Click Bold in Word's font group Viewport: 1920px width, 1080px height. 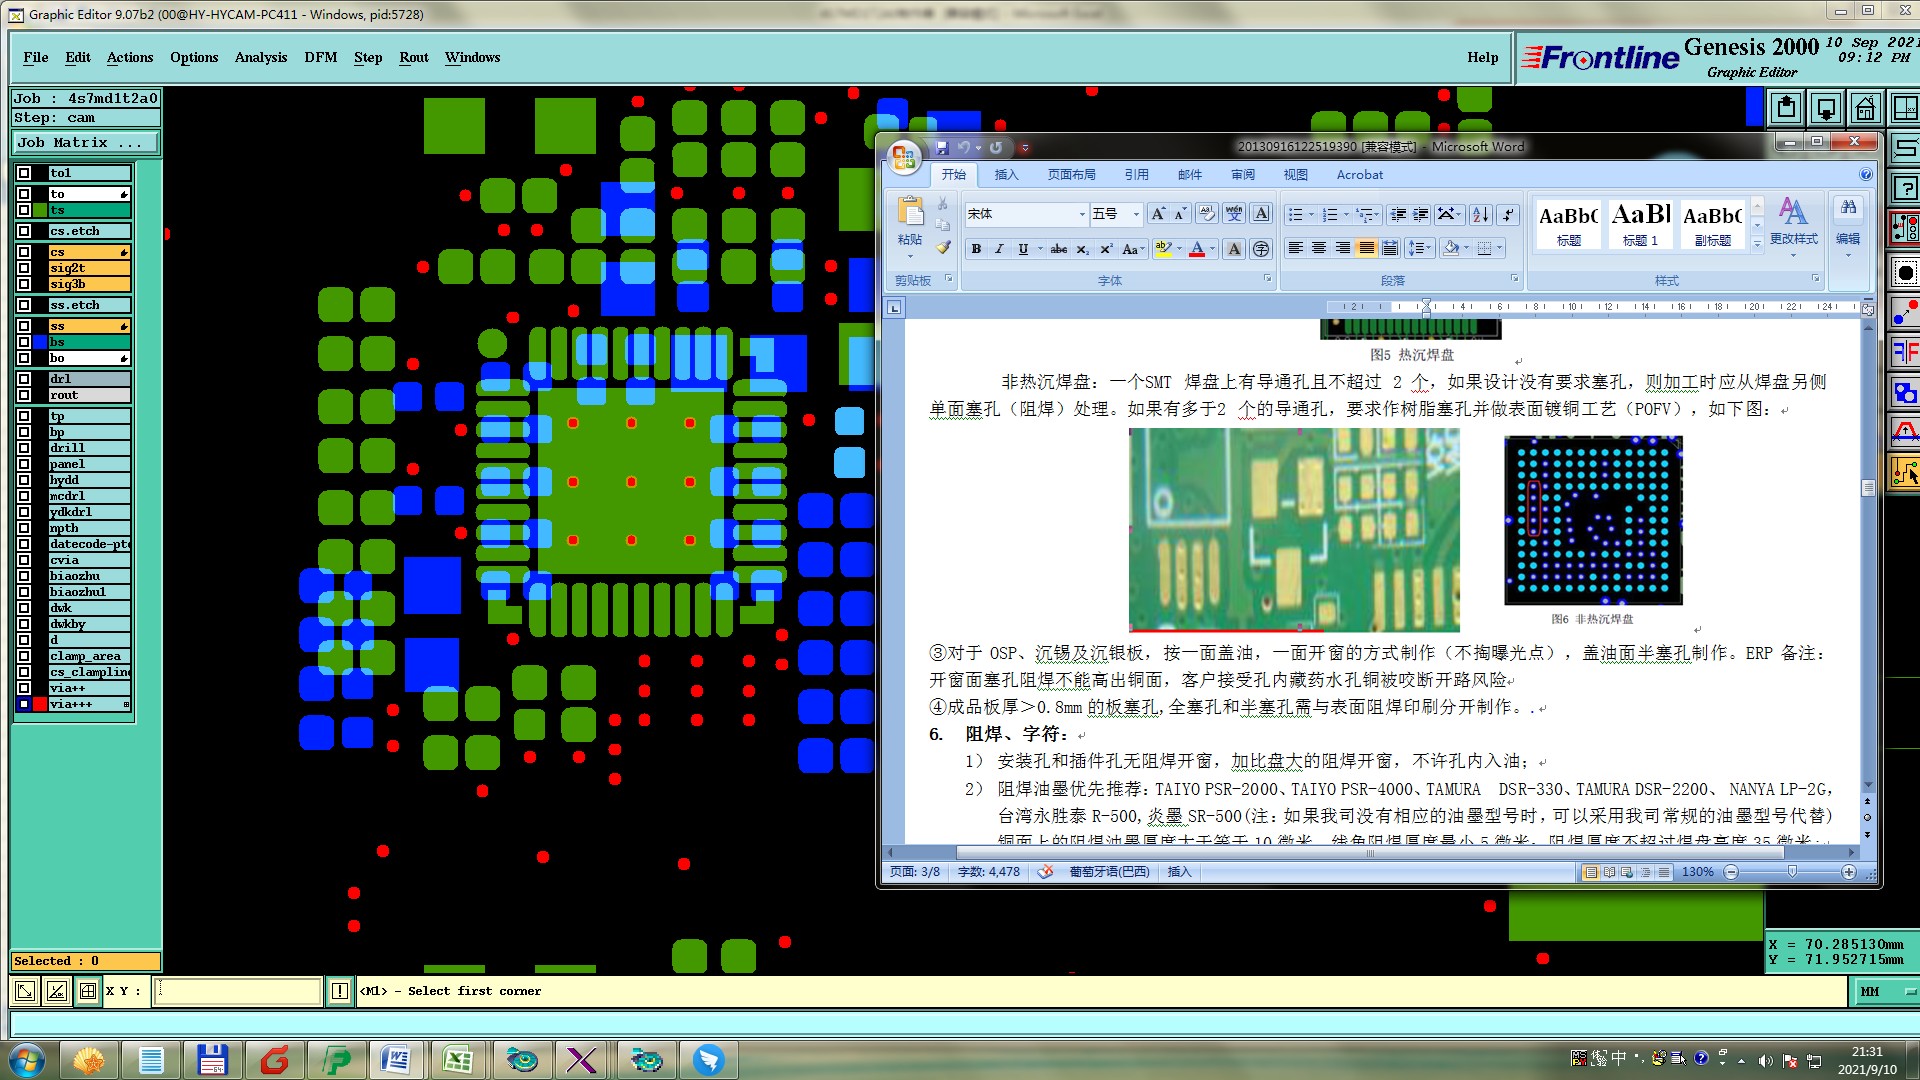point(976,249)
